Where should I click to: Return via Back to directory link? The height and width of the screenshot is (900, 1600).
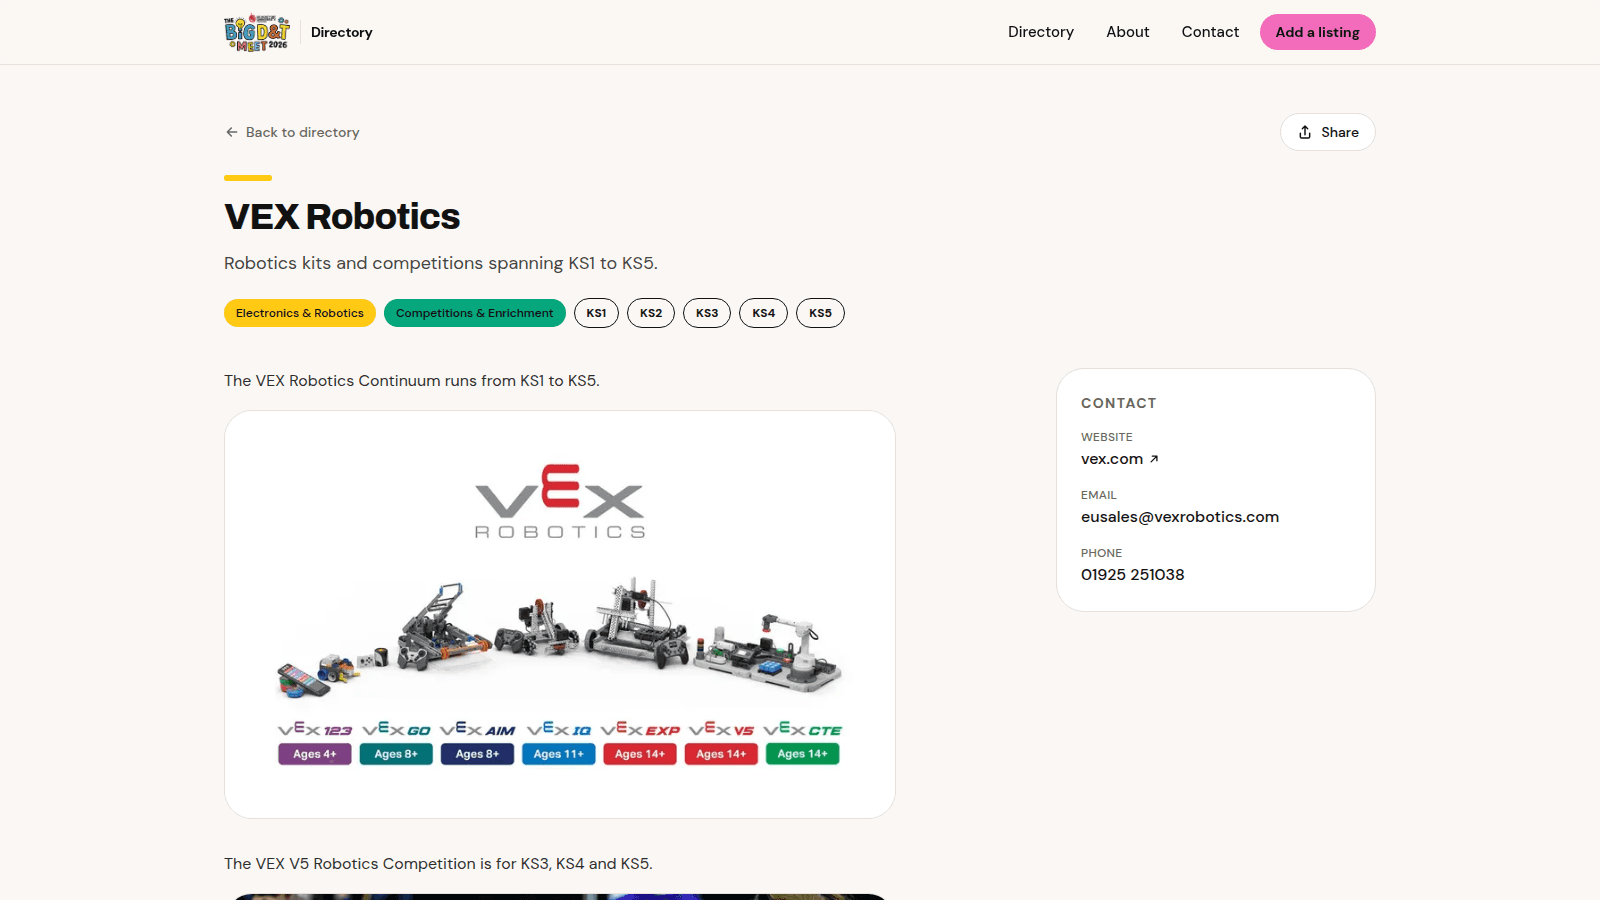tap(292, 132)
